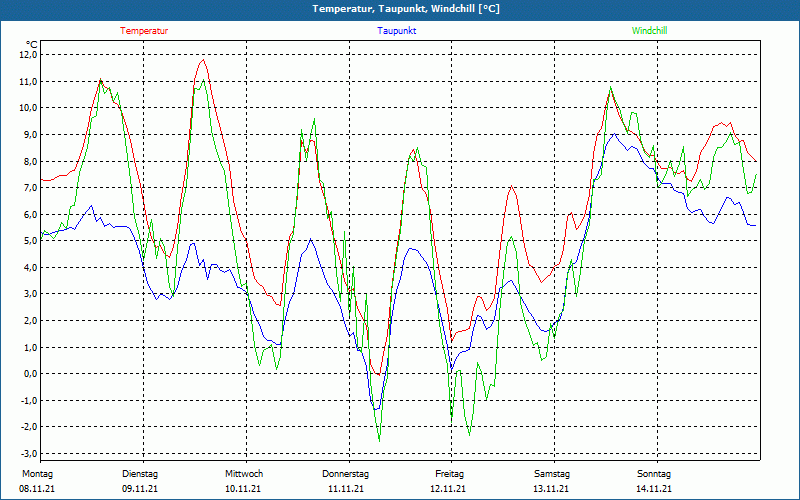800x500 pixels.
Task: Click the chart title 'Temperatur, Taupunkt, Windchill [°C]'
Action: point(406,9)
